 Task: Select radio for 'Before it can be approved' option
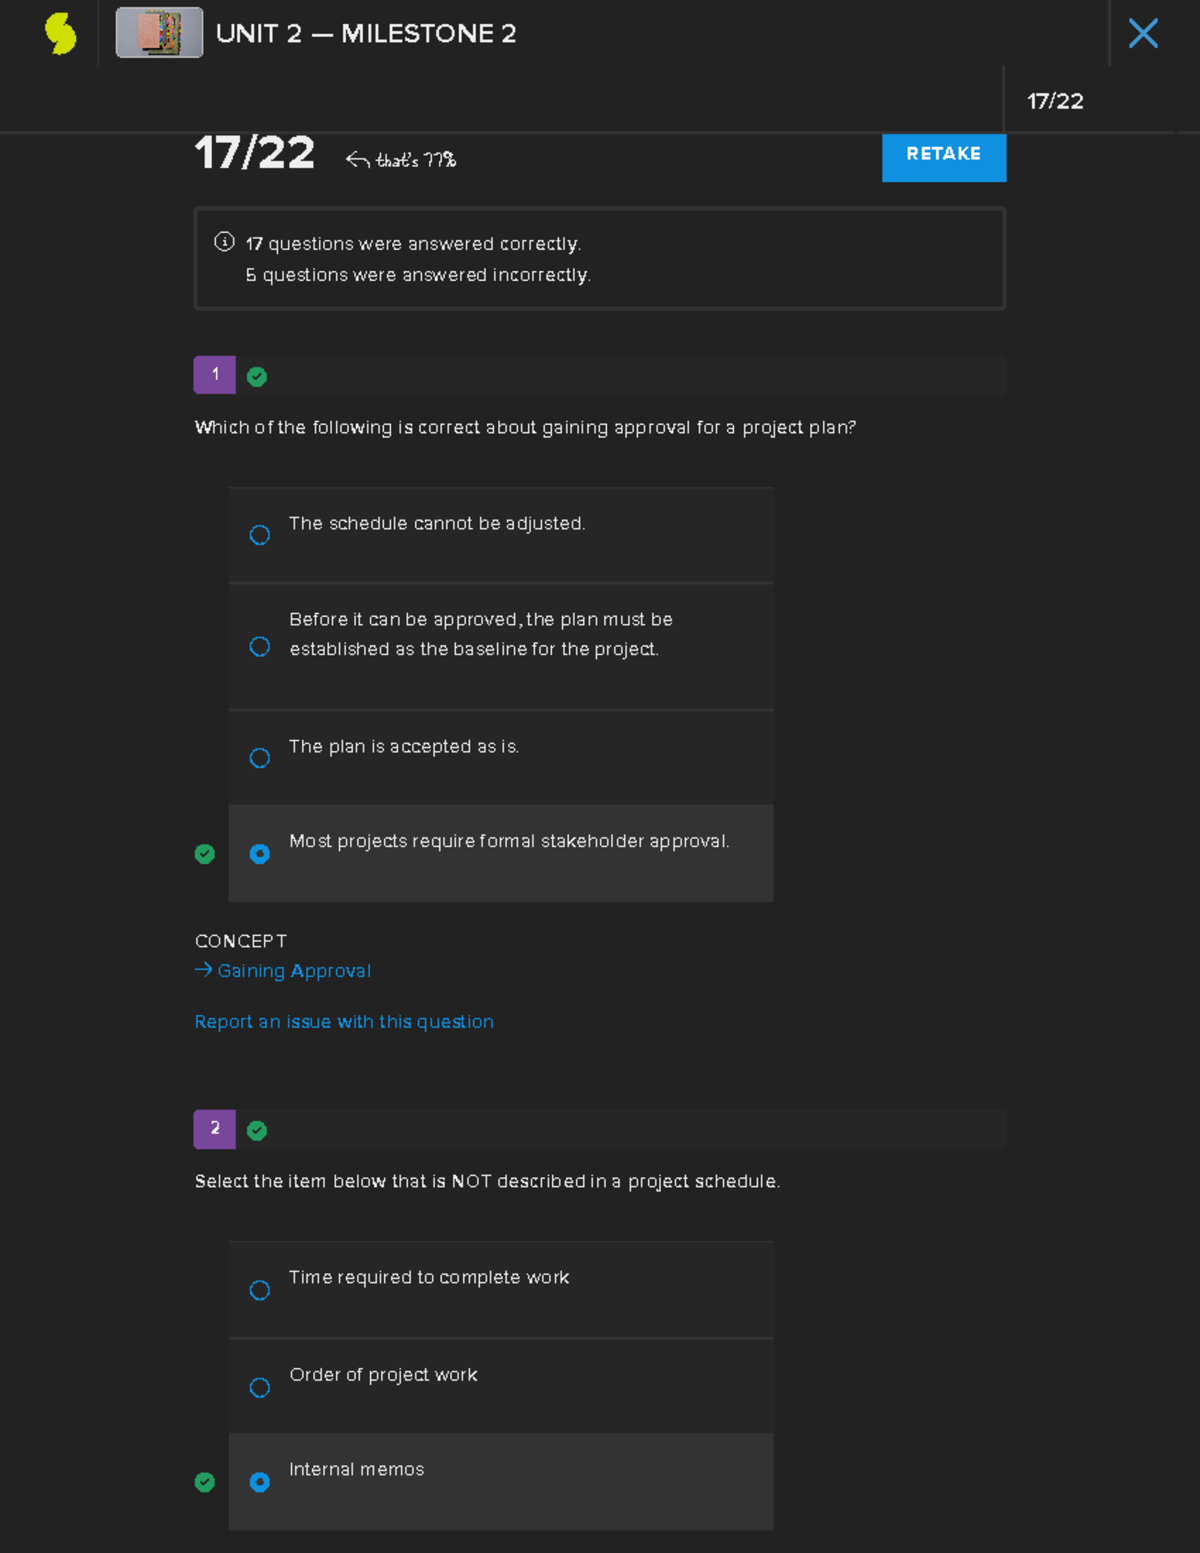point(259,647)
